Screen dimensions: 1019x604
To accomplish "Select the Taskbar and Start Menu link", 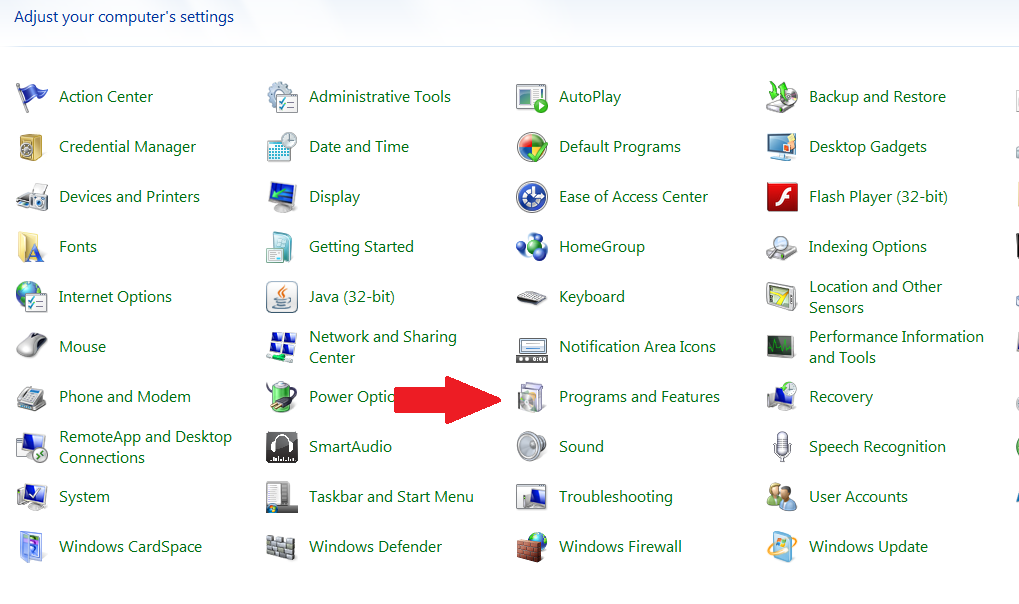I will (x=391, y=497).
